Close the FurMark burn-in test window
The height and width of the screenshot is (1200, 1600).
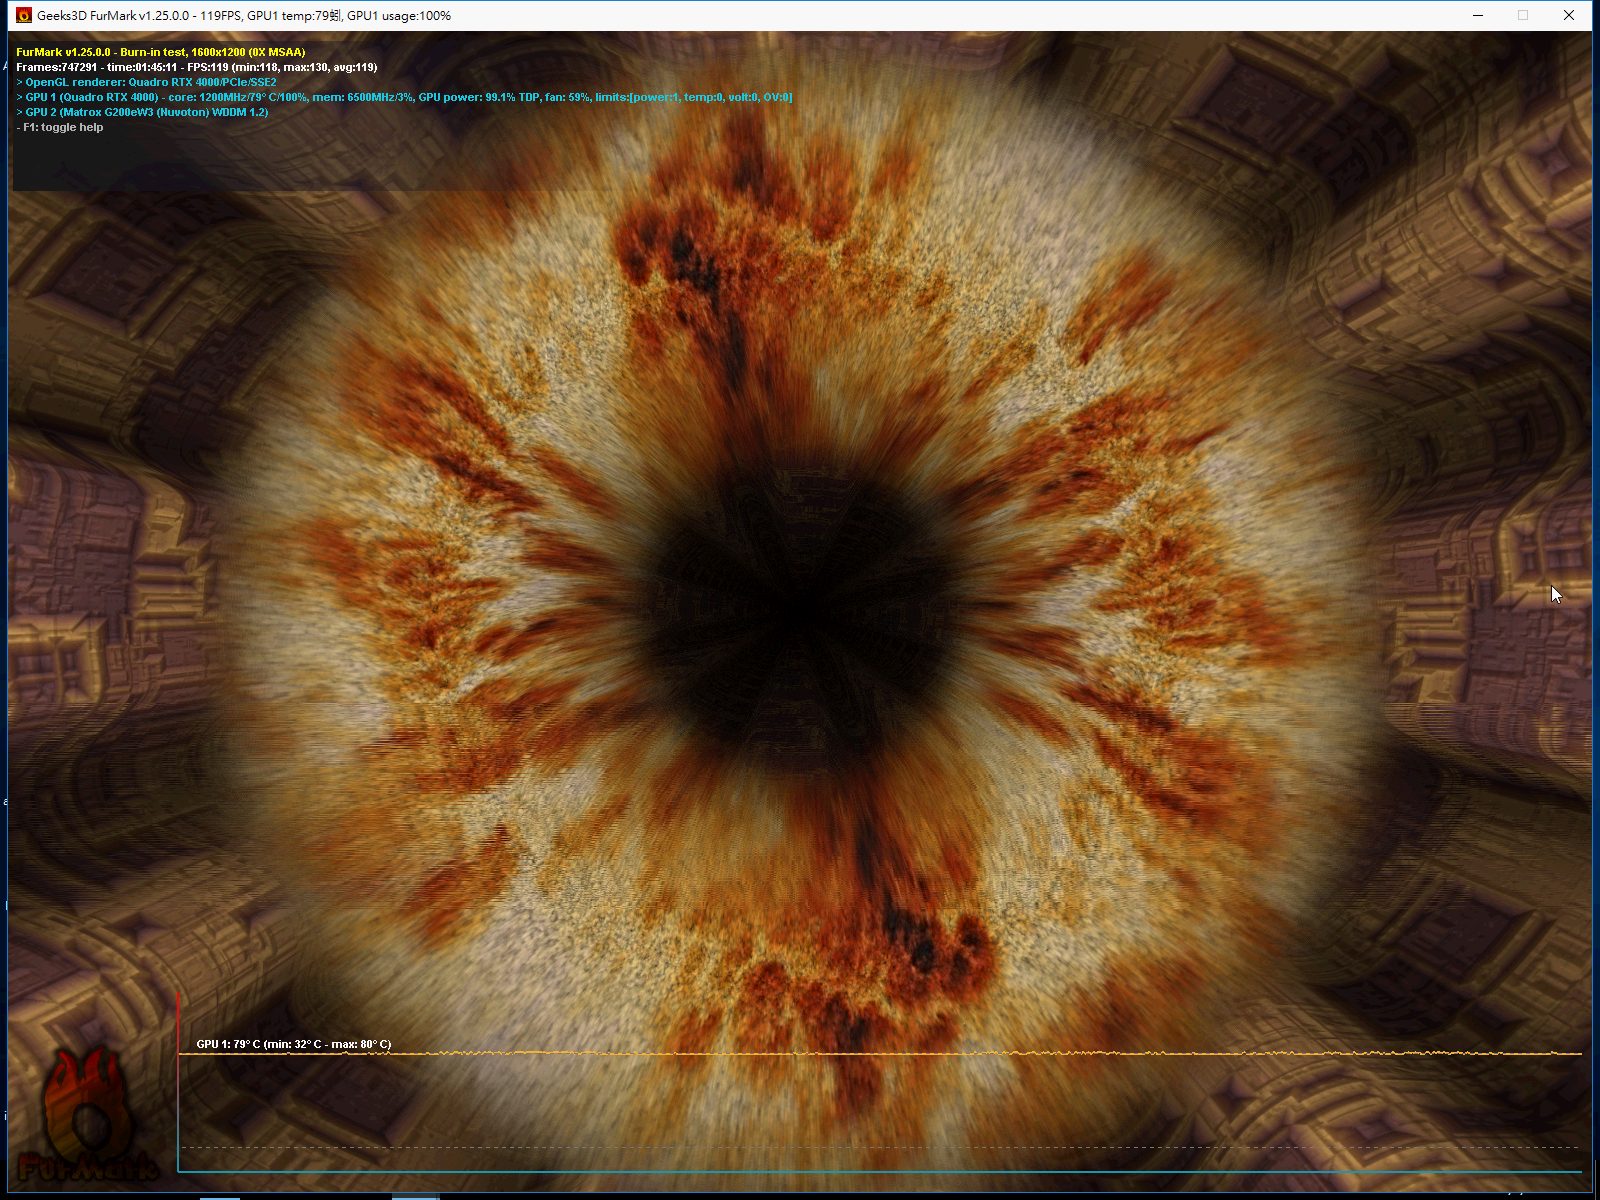point(1568,15)
